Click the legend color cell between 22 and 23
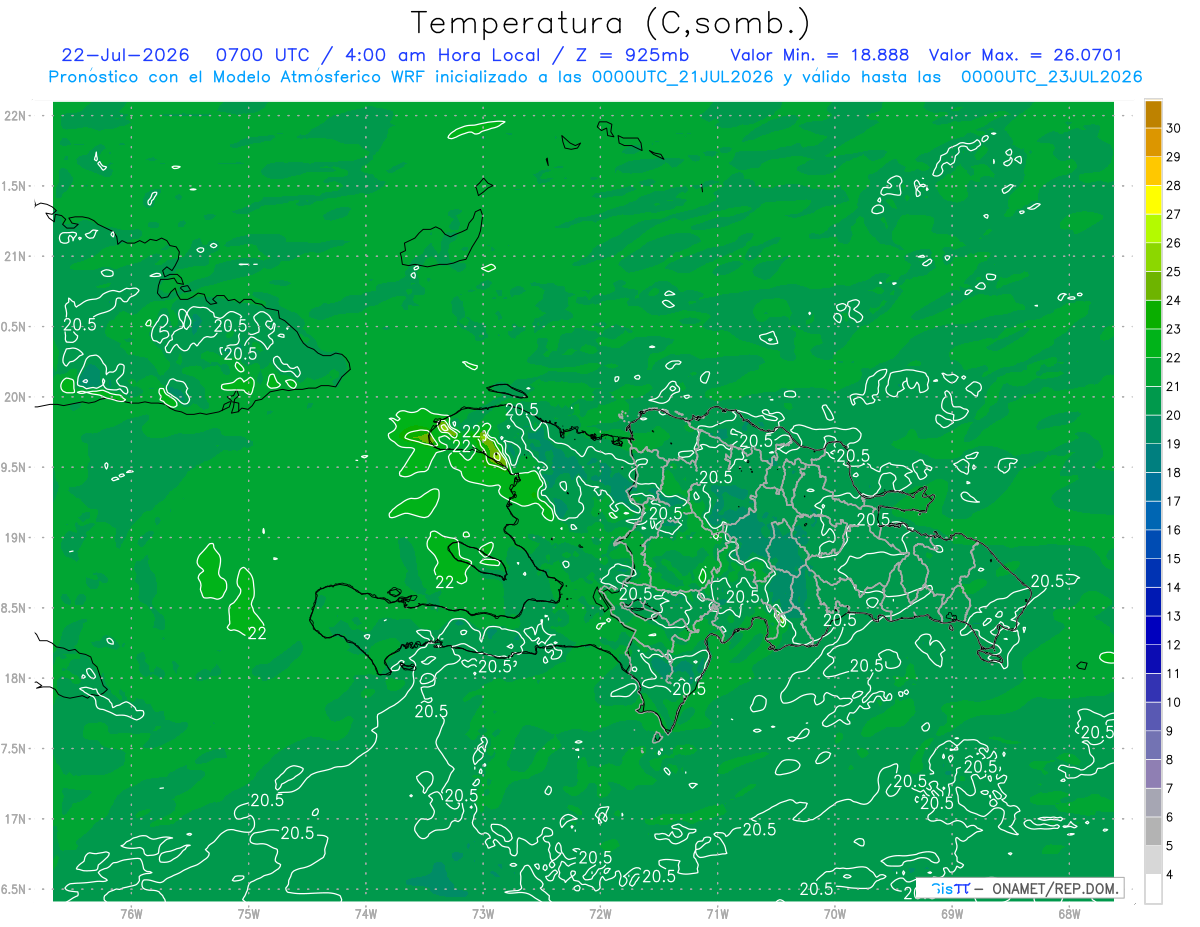Image resolution: width=1200 pixels, height=927 pixels. coord(1153,343)
